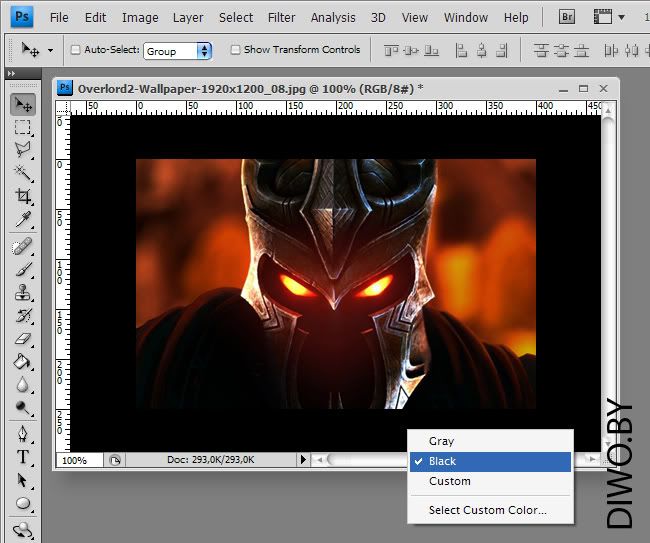Click the Photoshop Ps application logo
Screen dimensions: 650x543
click(22, 17)
